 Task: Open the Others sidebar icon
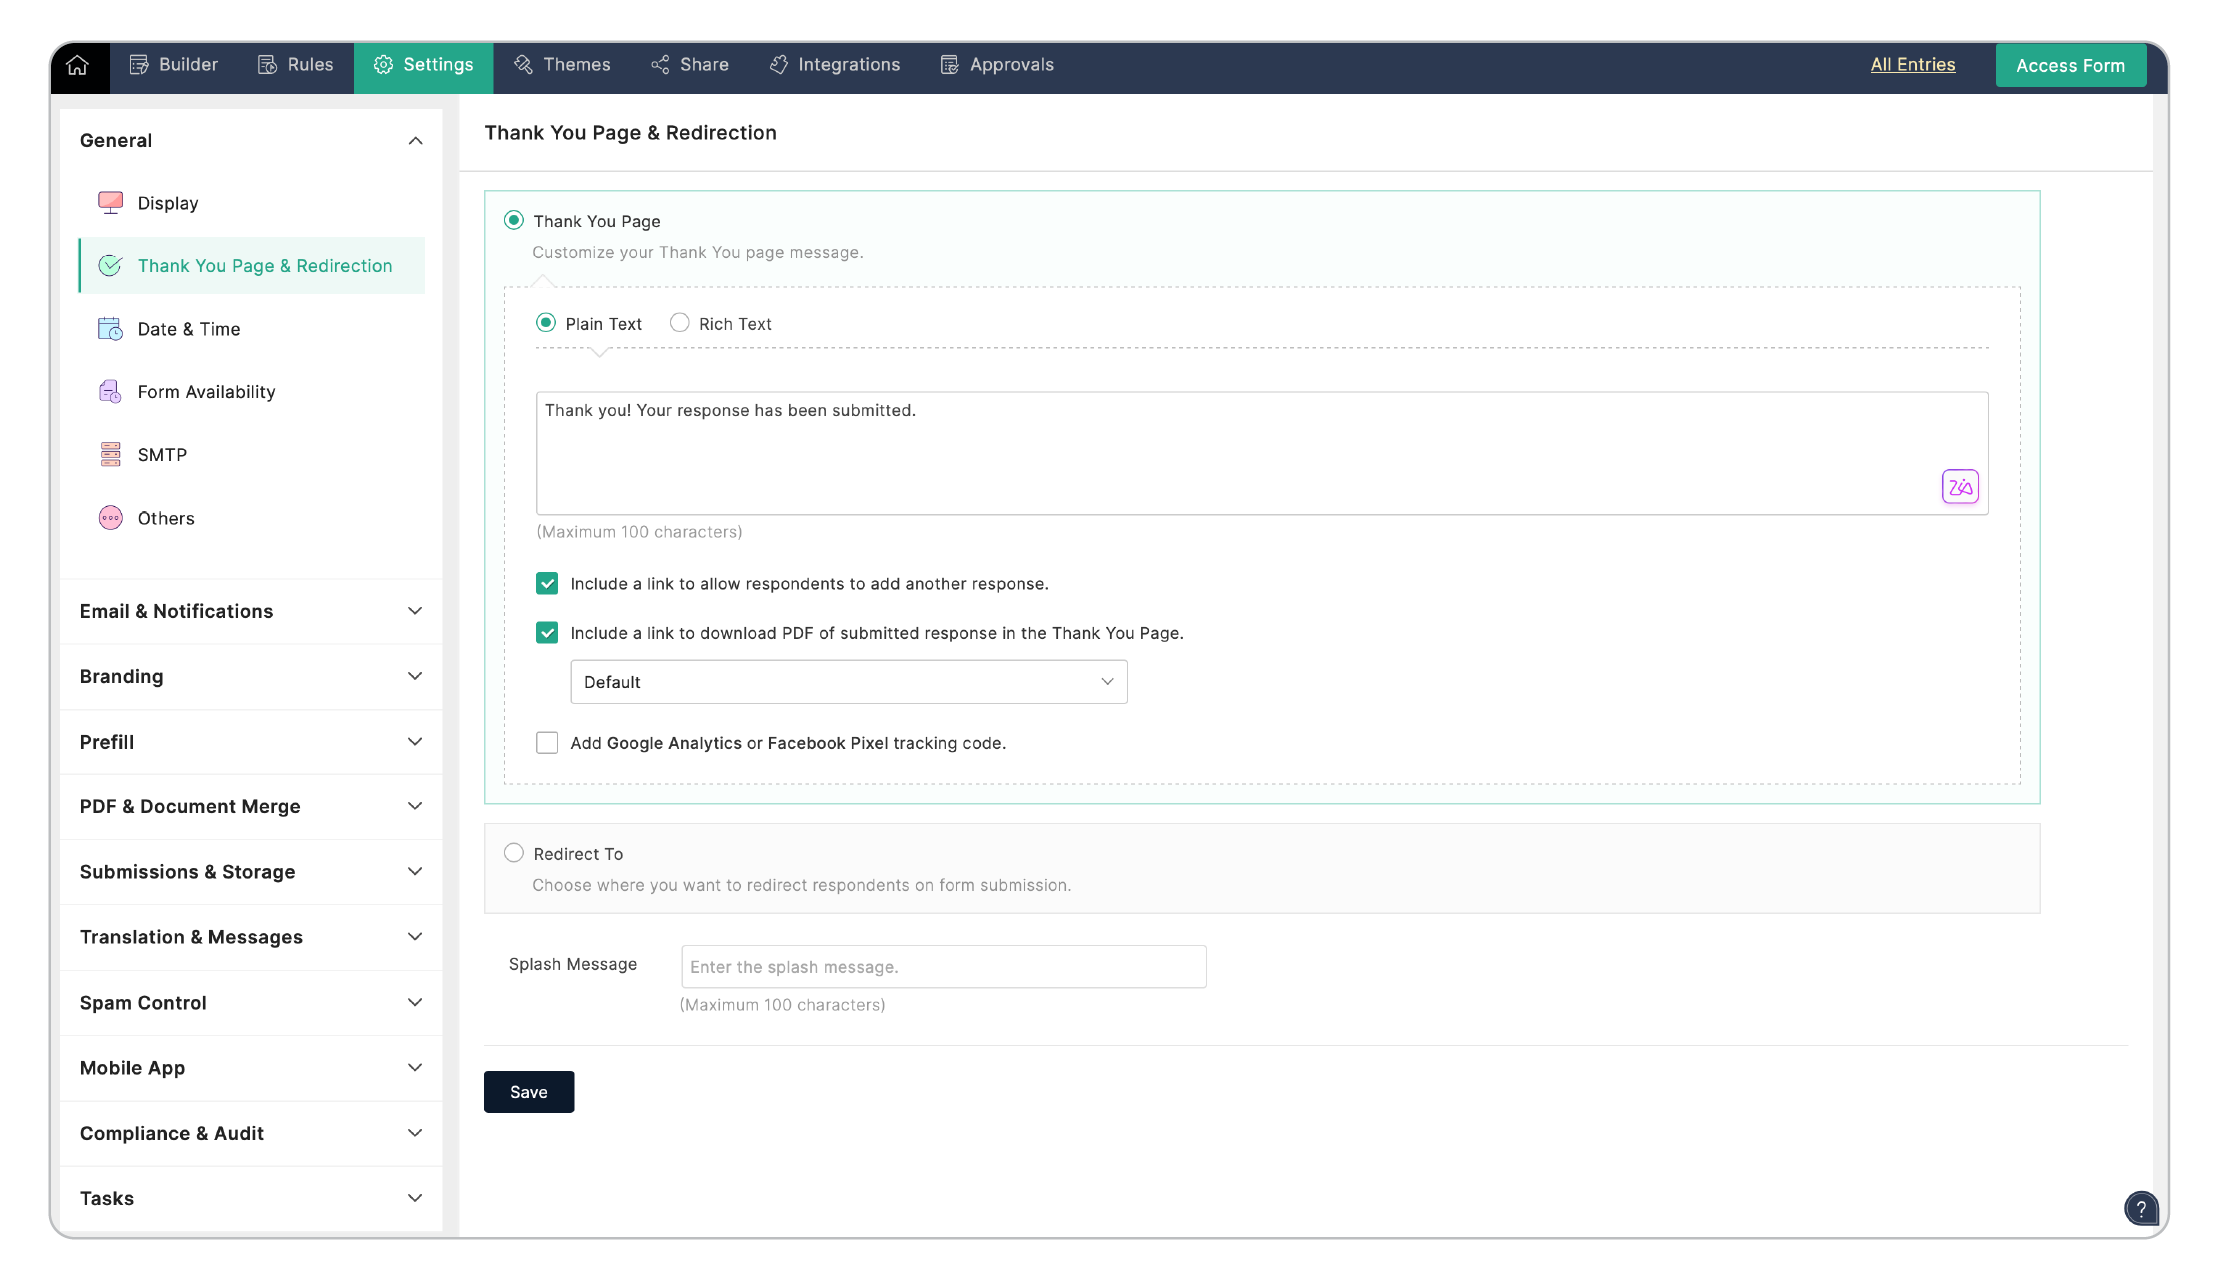click(110, 518)
